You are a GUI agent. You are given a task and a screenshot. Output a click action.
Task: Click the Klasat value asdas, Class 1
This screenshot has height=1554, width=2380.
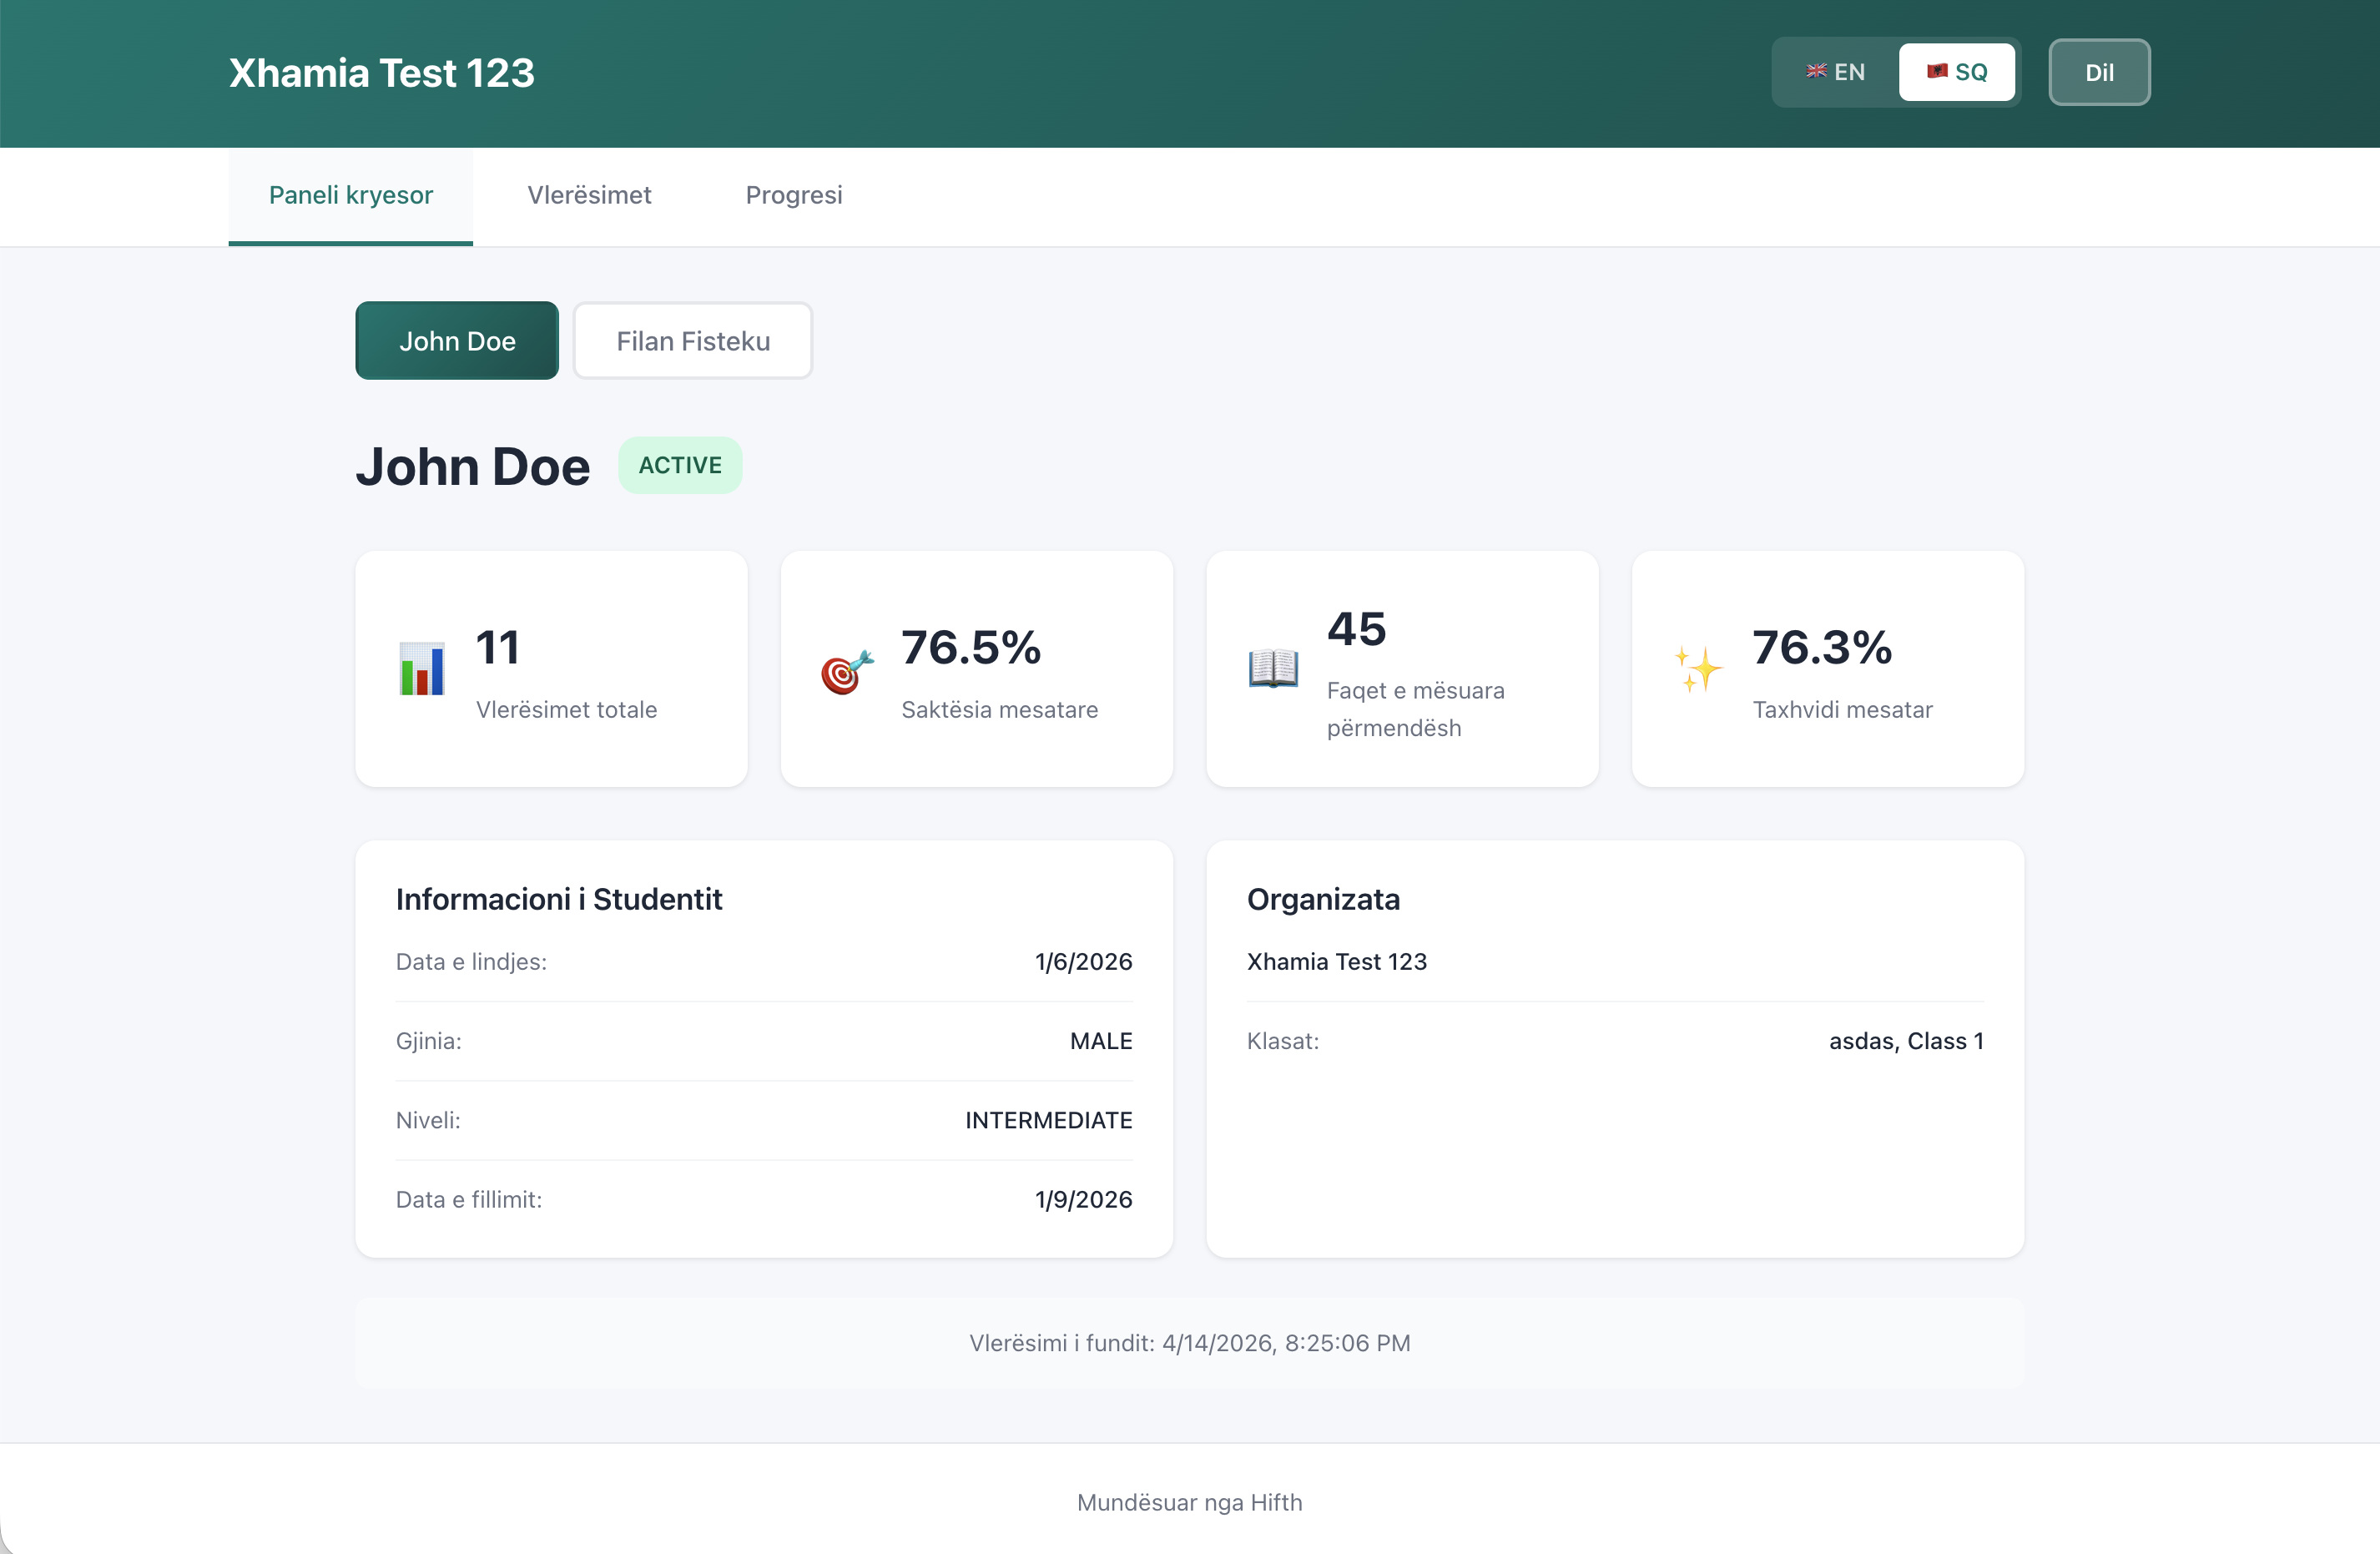pos(1906,1041)
